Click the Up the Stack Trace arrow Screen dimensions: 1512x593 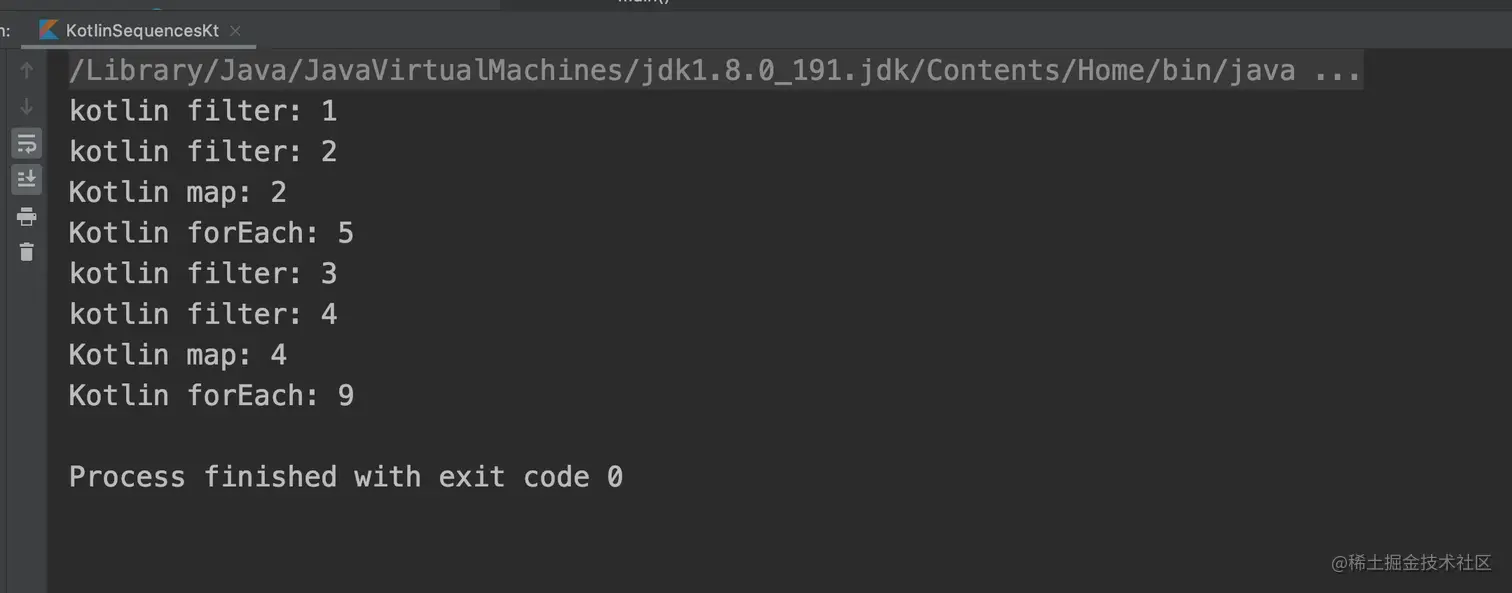point(27,71)
